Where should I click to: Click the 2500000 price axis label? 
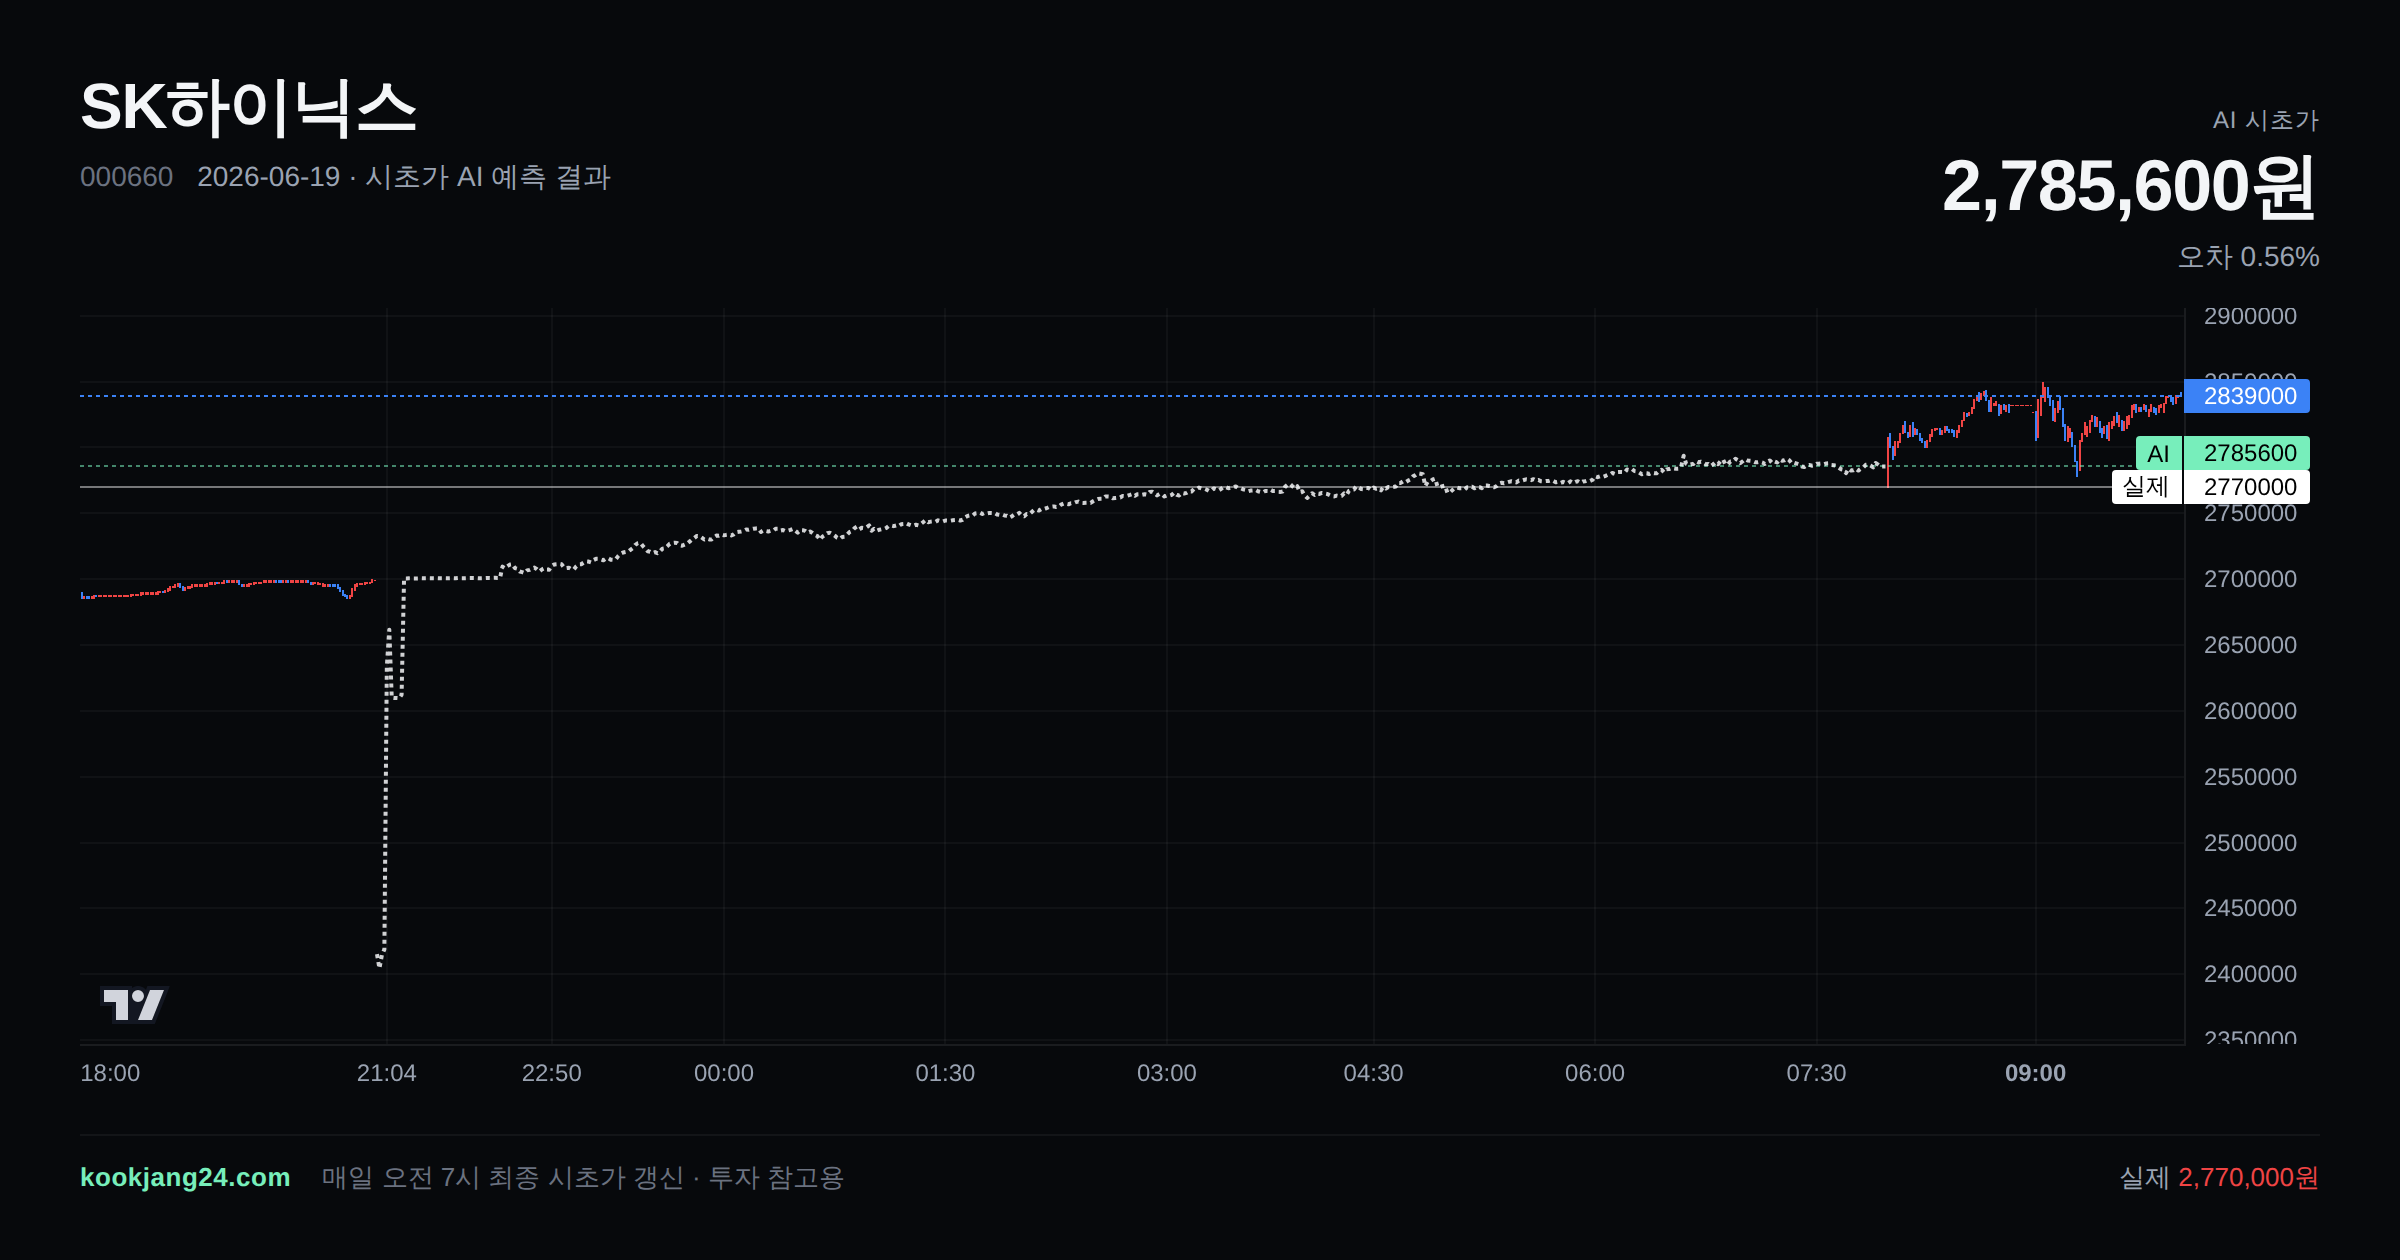coord(2250,843)
